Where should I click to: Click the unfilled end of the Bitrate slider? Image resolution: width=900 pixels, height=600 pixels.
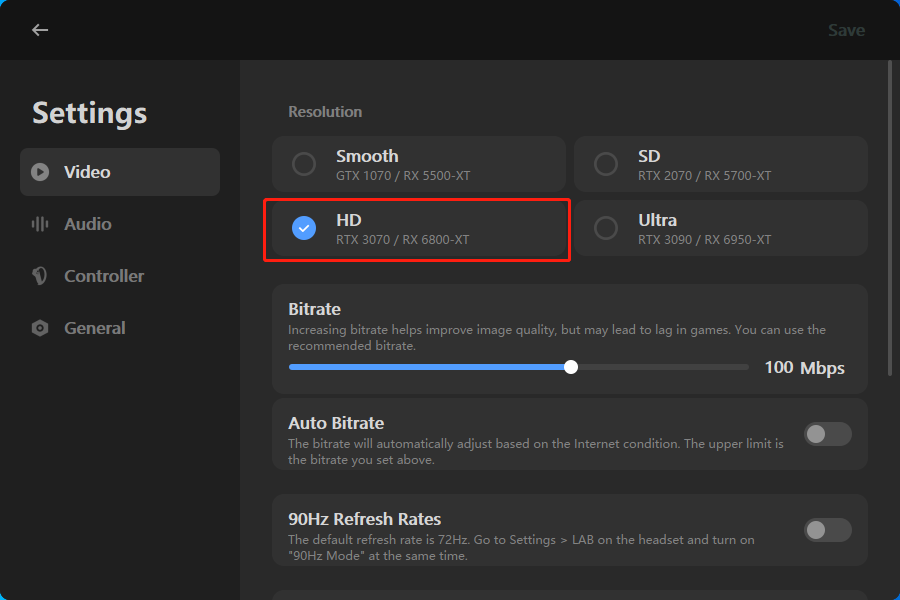click(x=662, y=367)
